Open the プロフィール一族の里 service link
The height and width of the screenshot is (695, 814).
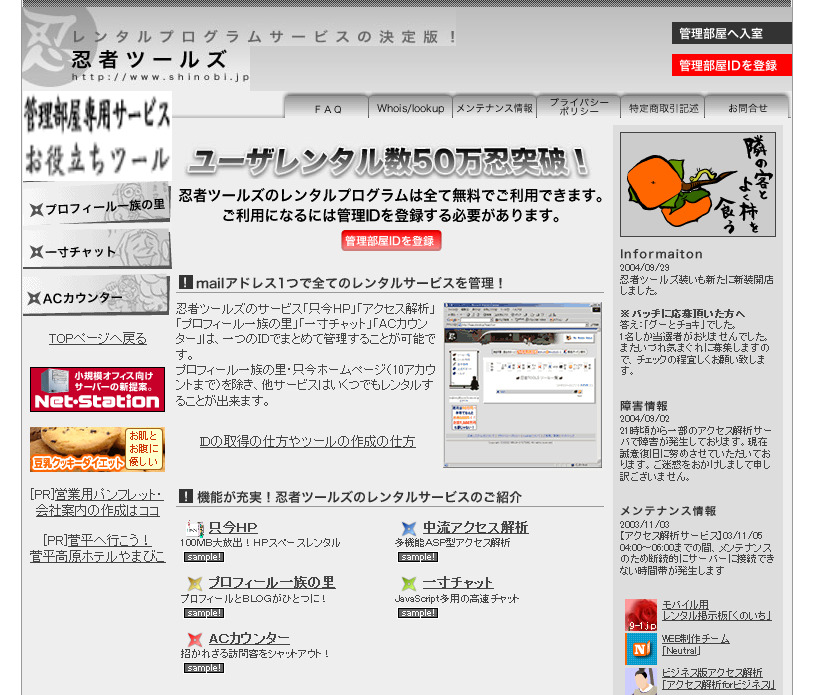click(272, 582)
